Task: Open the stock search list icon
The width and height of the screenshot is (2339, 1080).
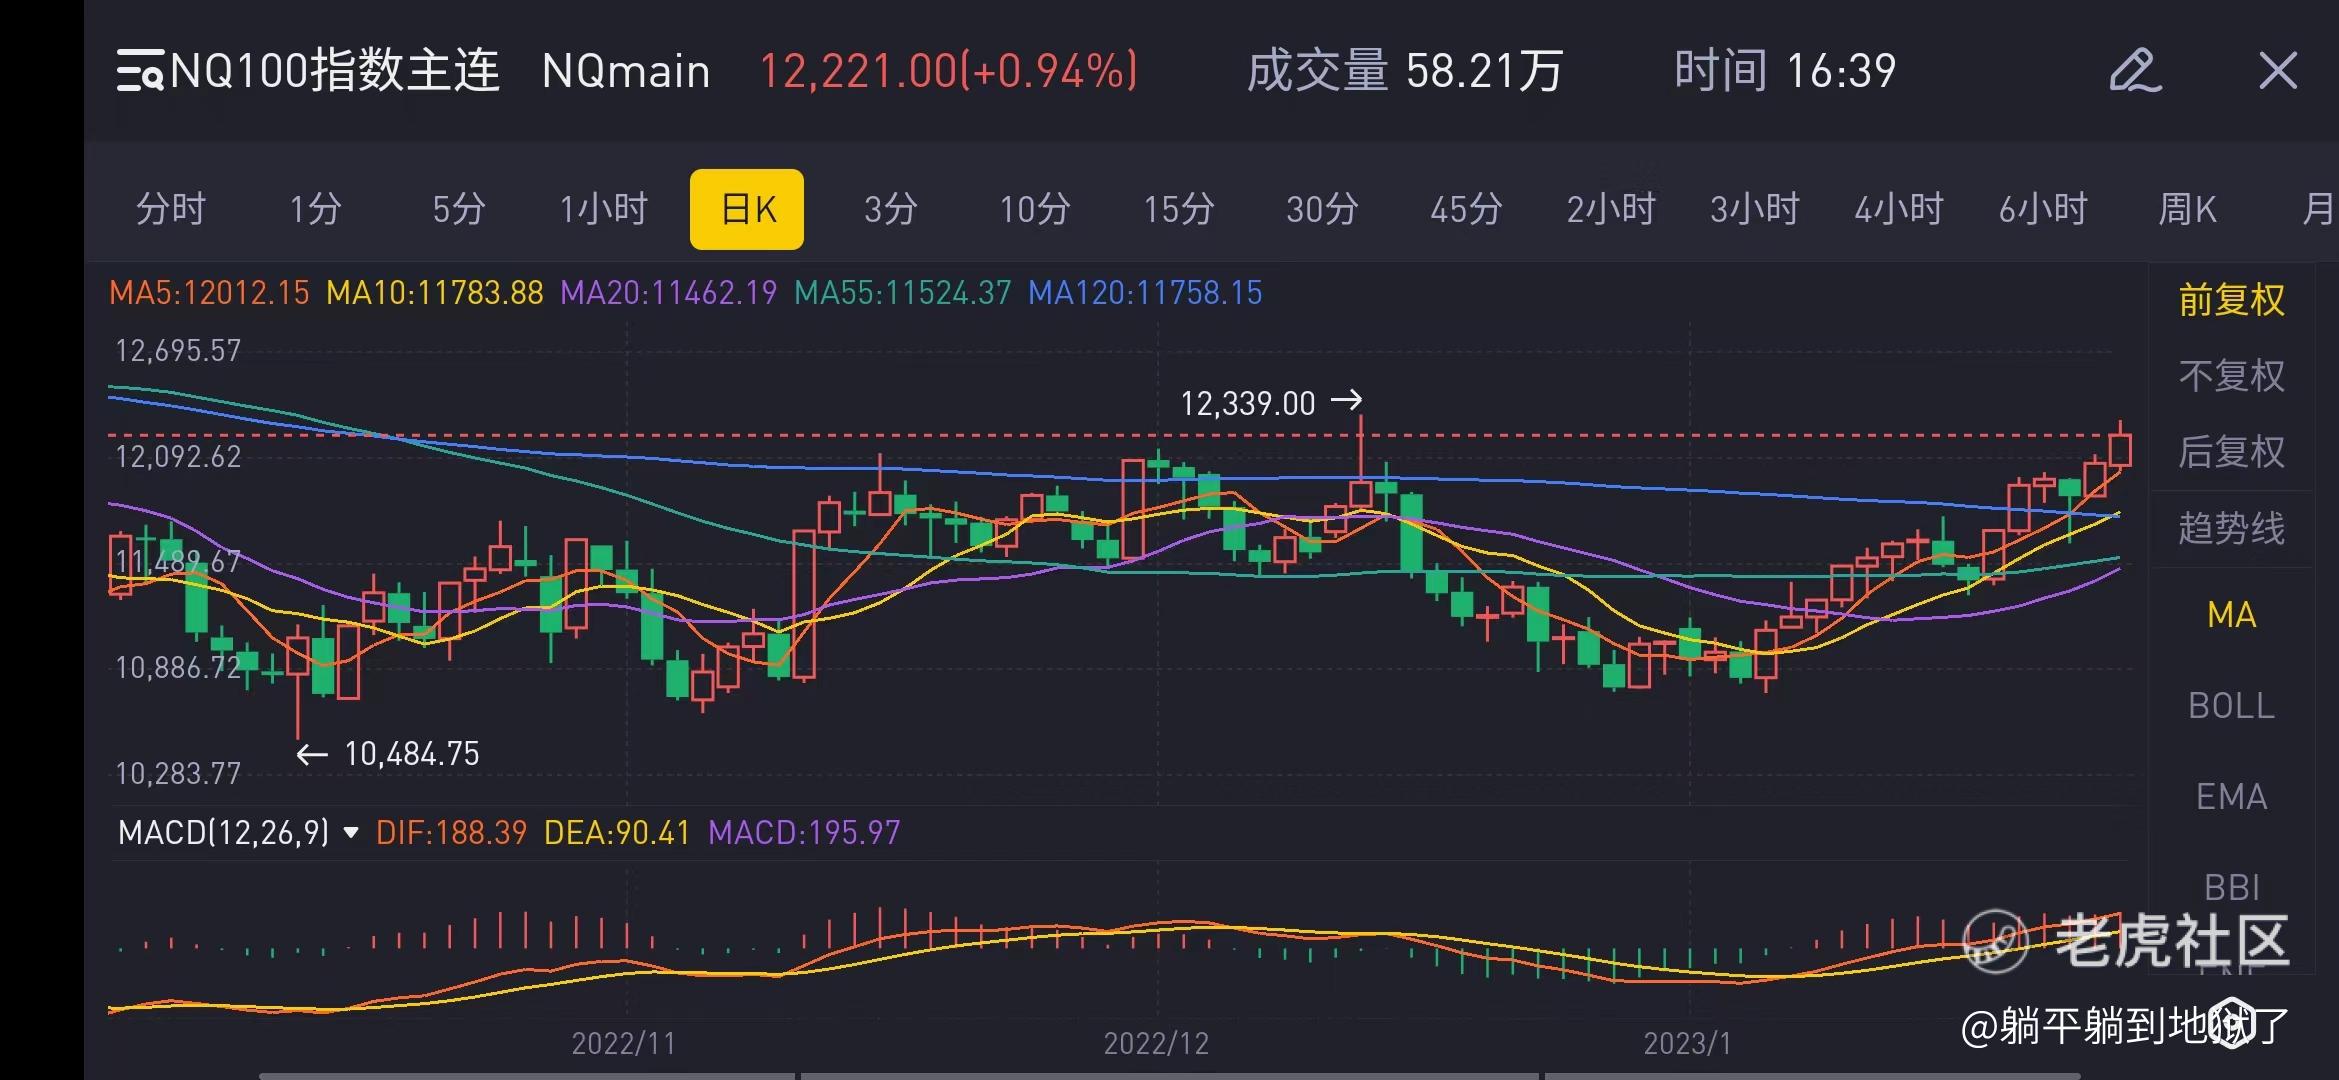Action: 139,71
